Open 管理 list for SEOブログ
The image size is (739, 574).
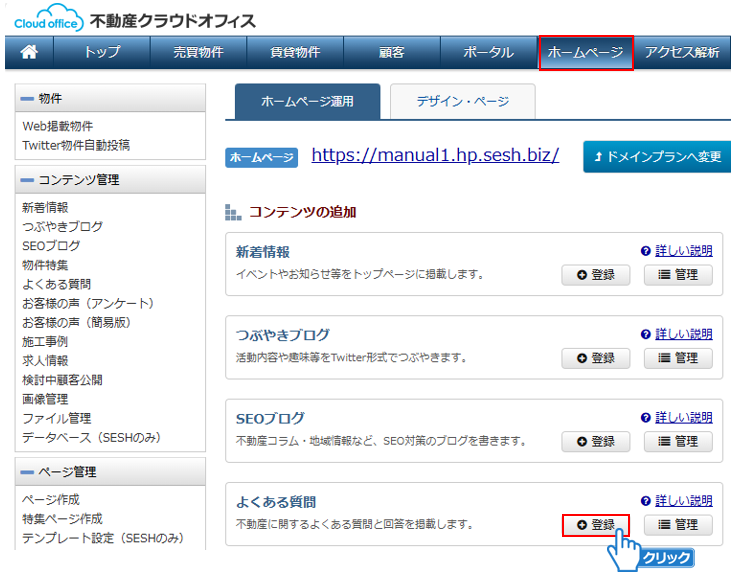tap(678, 441)
